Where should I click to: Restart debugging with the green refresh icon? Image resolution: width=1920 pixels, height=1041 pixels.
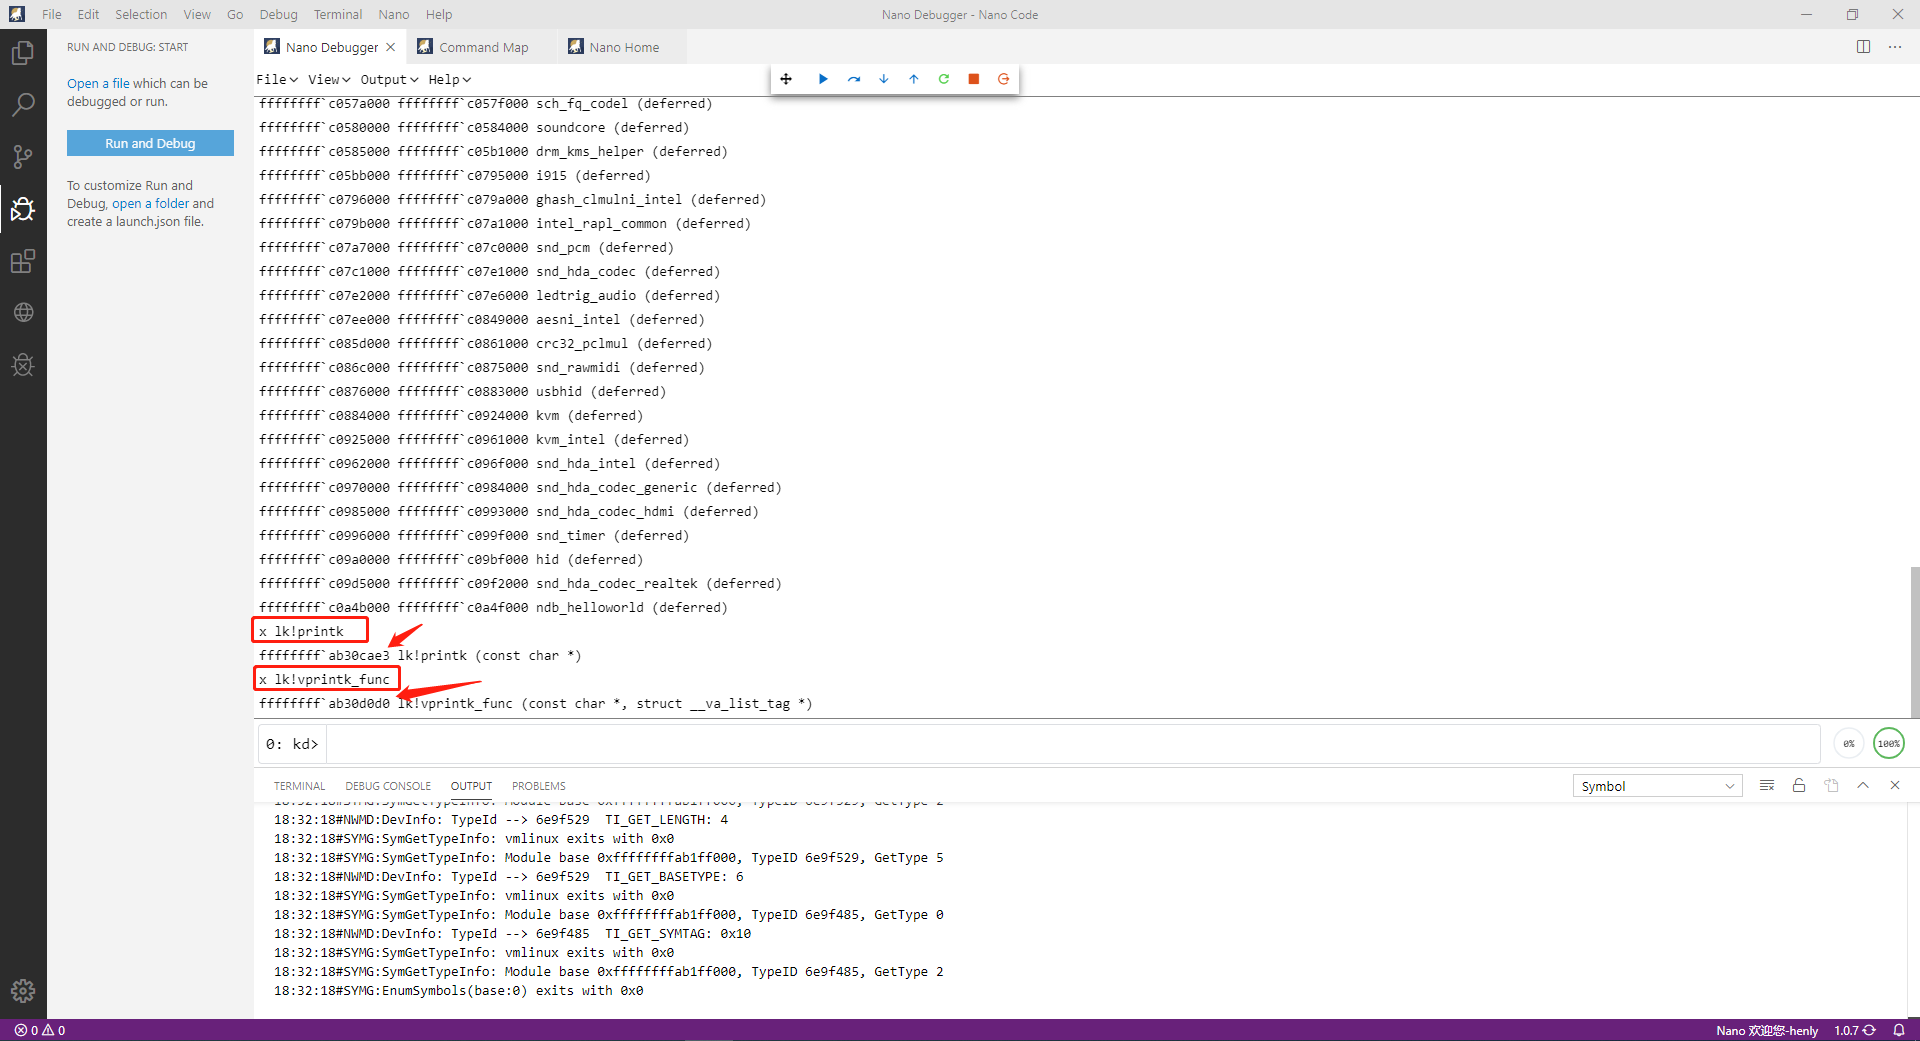click(943, 79)
